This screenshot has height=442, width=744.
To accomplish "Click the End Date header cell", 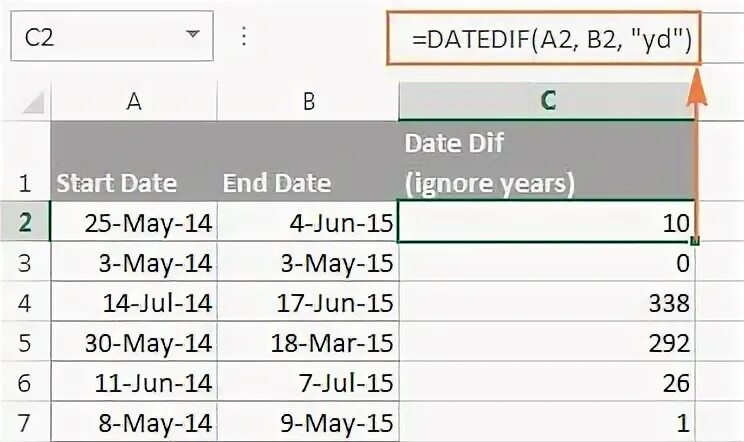I will [308, 161].
